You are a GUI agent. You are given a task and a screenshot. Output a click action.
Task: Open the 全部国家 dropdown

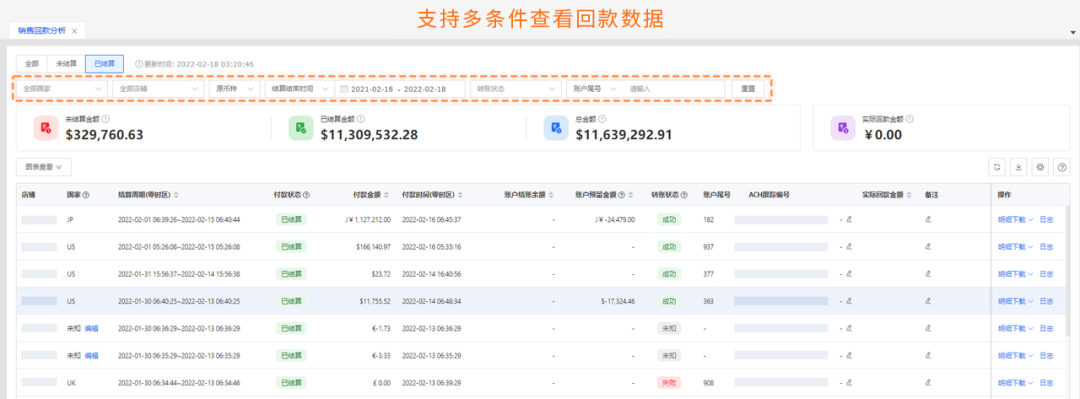(61, 89)
